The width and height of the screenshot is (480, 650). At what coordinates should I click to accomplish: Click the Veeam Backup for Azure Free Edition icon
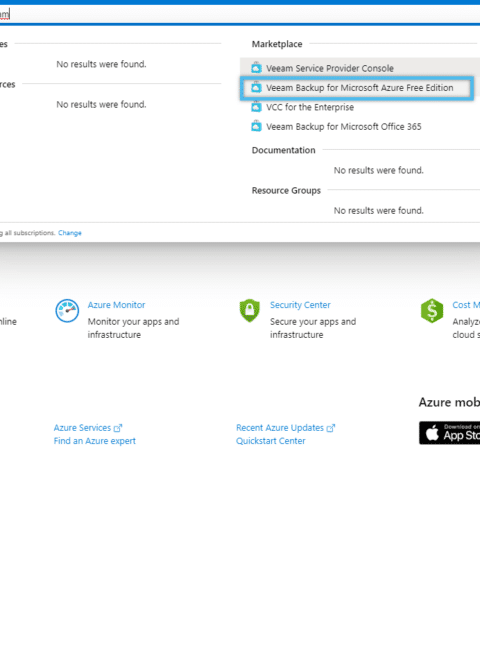[256, 87]
